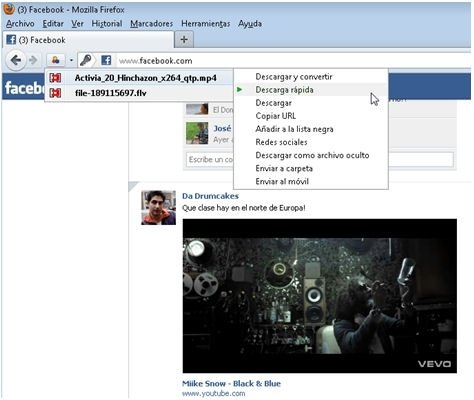Screen dimensions: 474x400
Task: Click post text Que clase hay en el norte
Action: click(x=243, y=208)
